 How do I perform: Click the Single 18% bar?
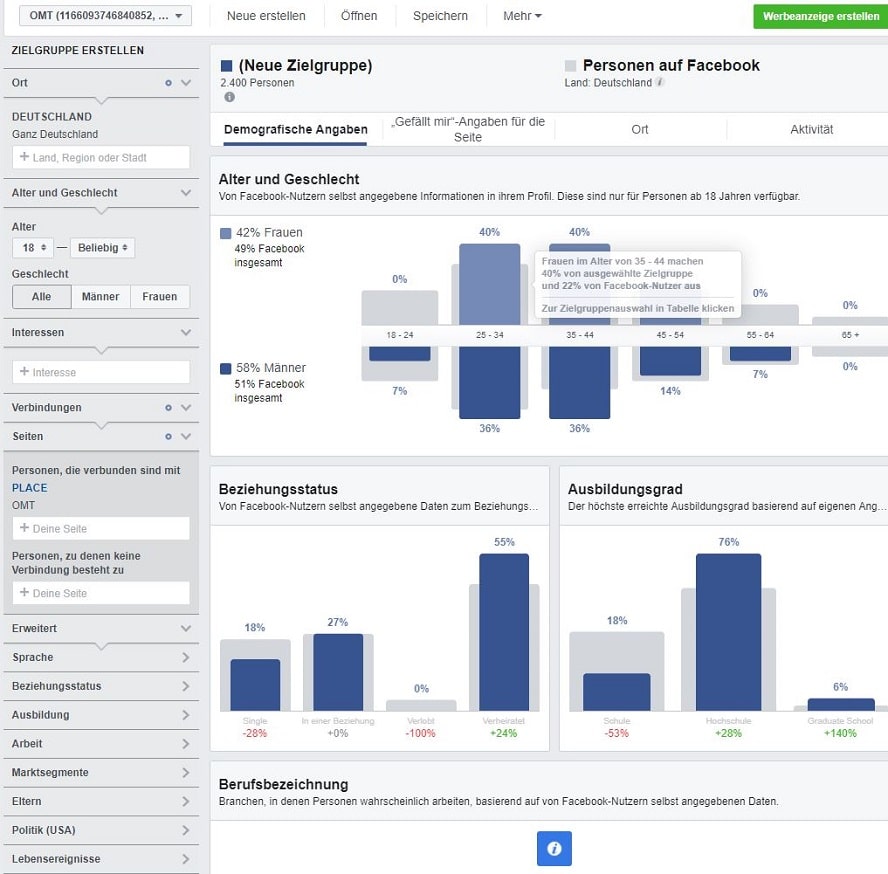pyautogui.click(x=255, y=685)
